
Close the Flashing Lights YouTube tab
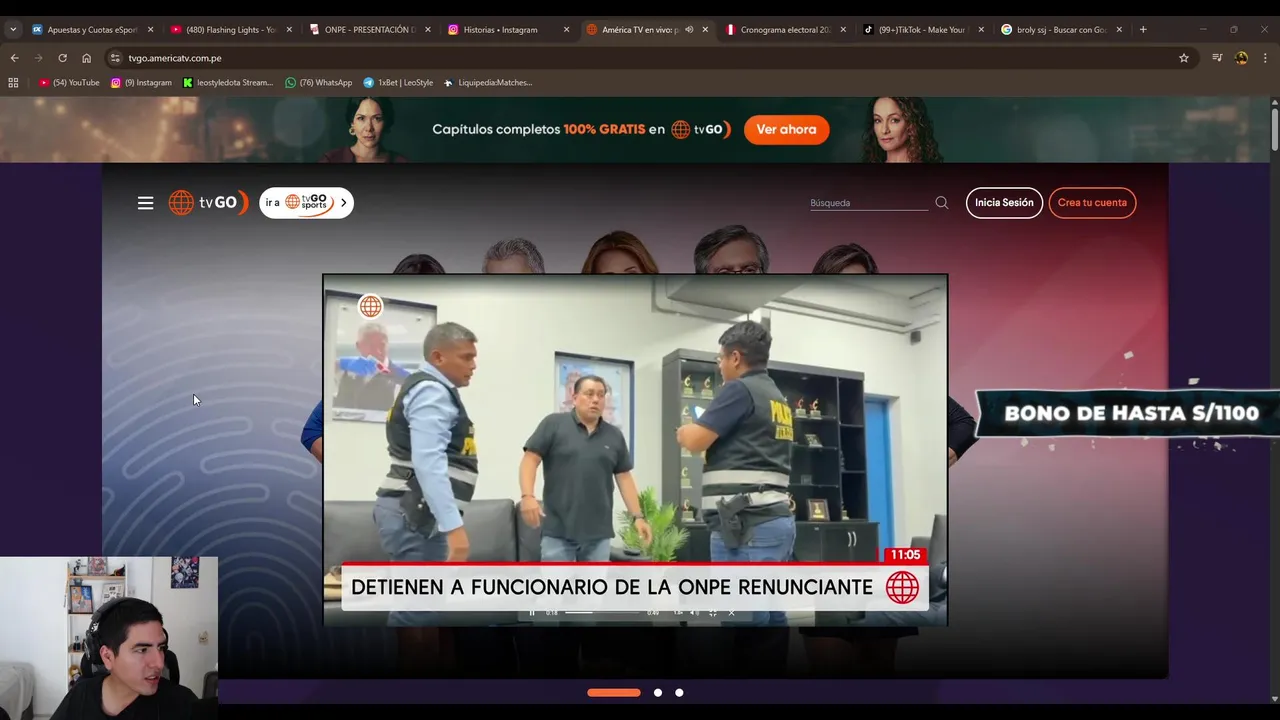[289, 30]
